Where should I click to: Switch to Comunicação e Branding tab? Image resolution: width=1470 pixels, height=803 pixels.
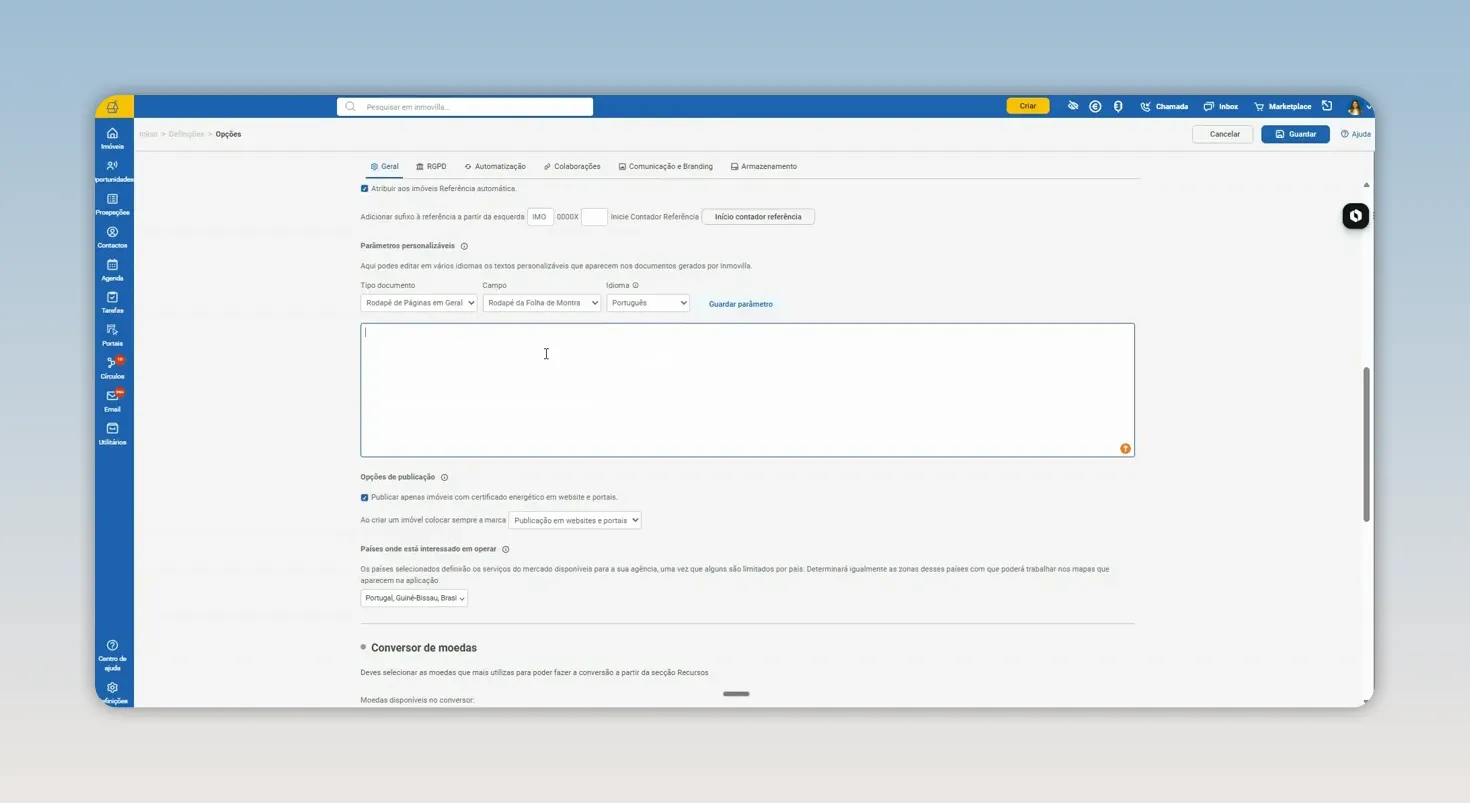[665, 166]
